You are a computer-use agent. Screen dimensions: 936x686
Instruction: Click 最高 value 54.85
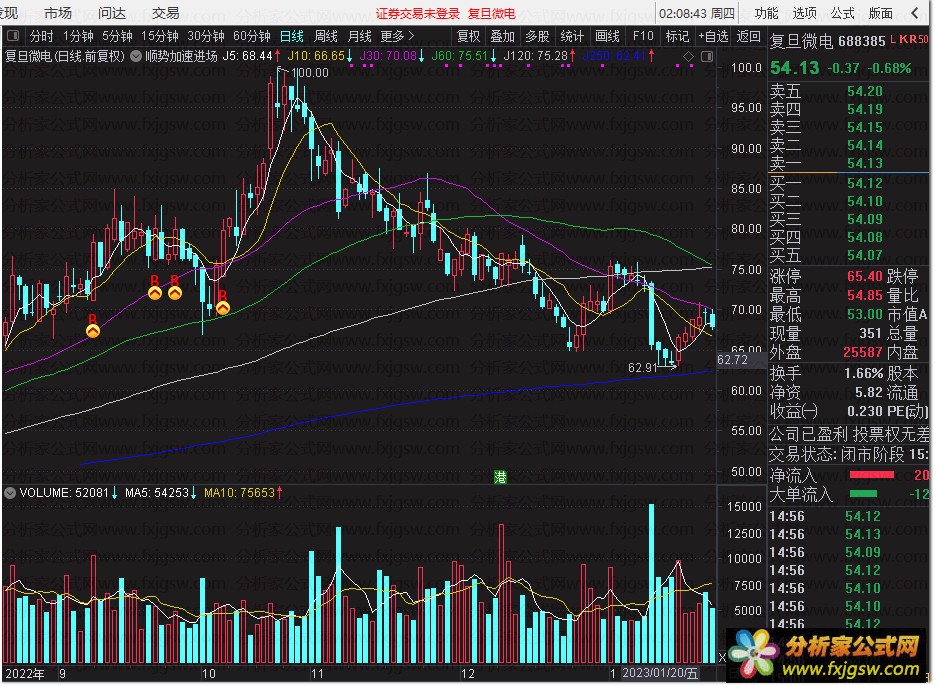[865, 295]
